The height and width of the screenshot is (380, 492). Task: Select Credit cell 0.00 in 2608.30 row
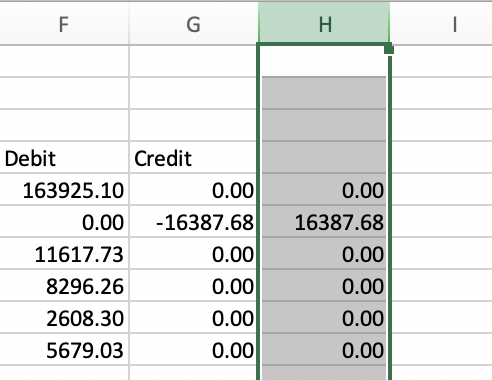point(193,317)
